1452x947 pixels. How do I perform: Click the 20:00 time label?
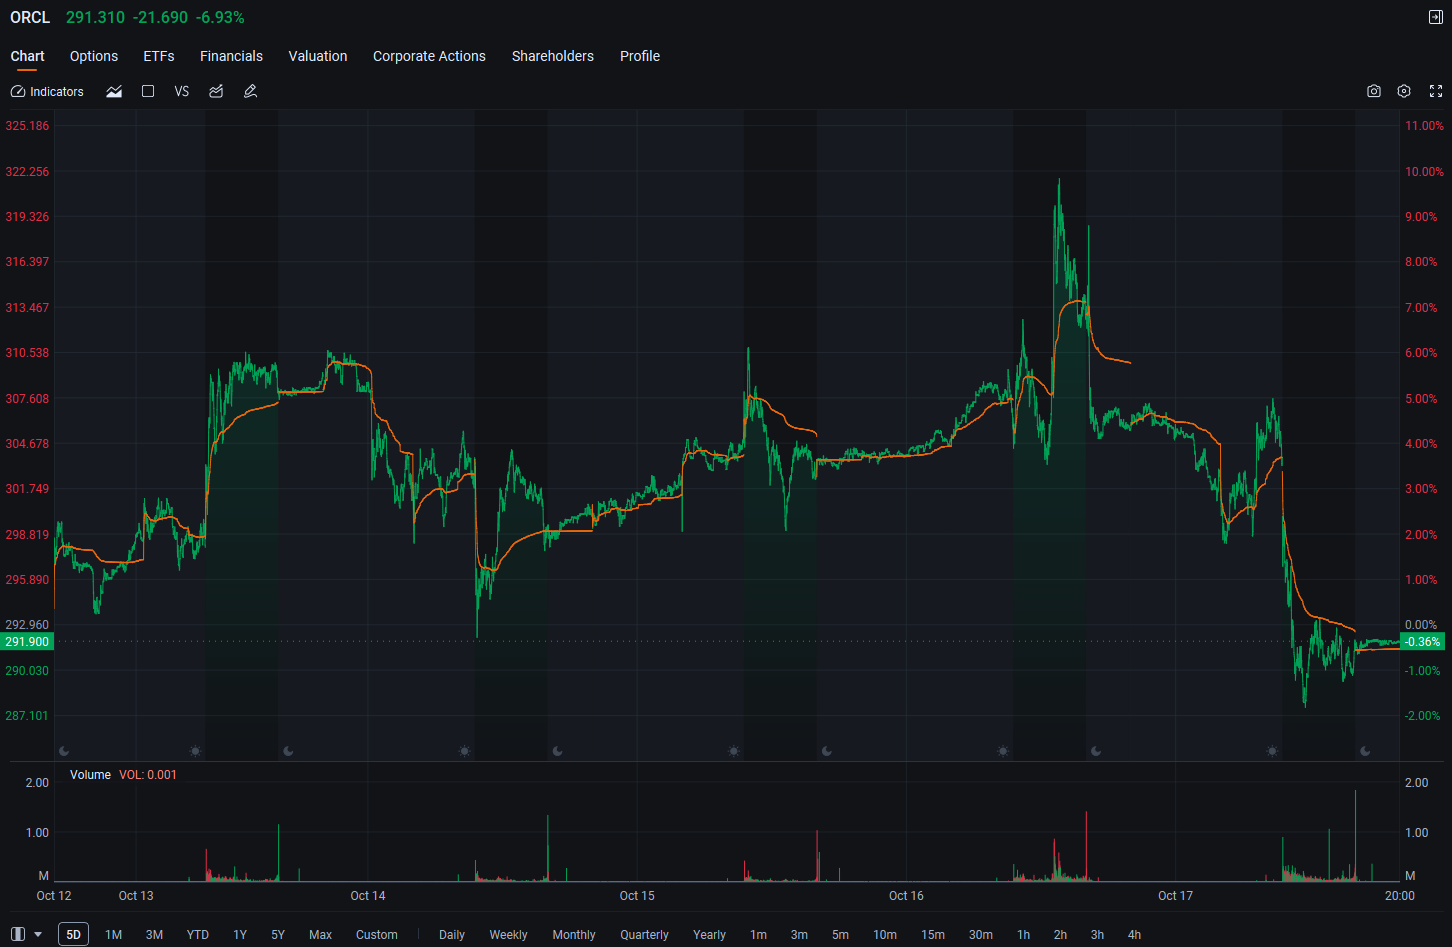1400,896
